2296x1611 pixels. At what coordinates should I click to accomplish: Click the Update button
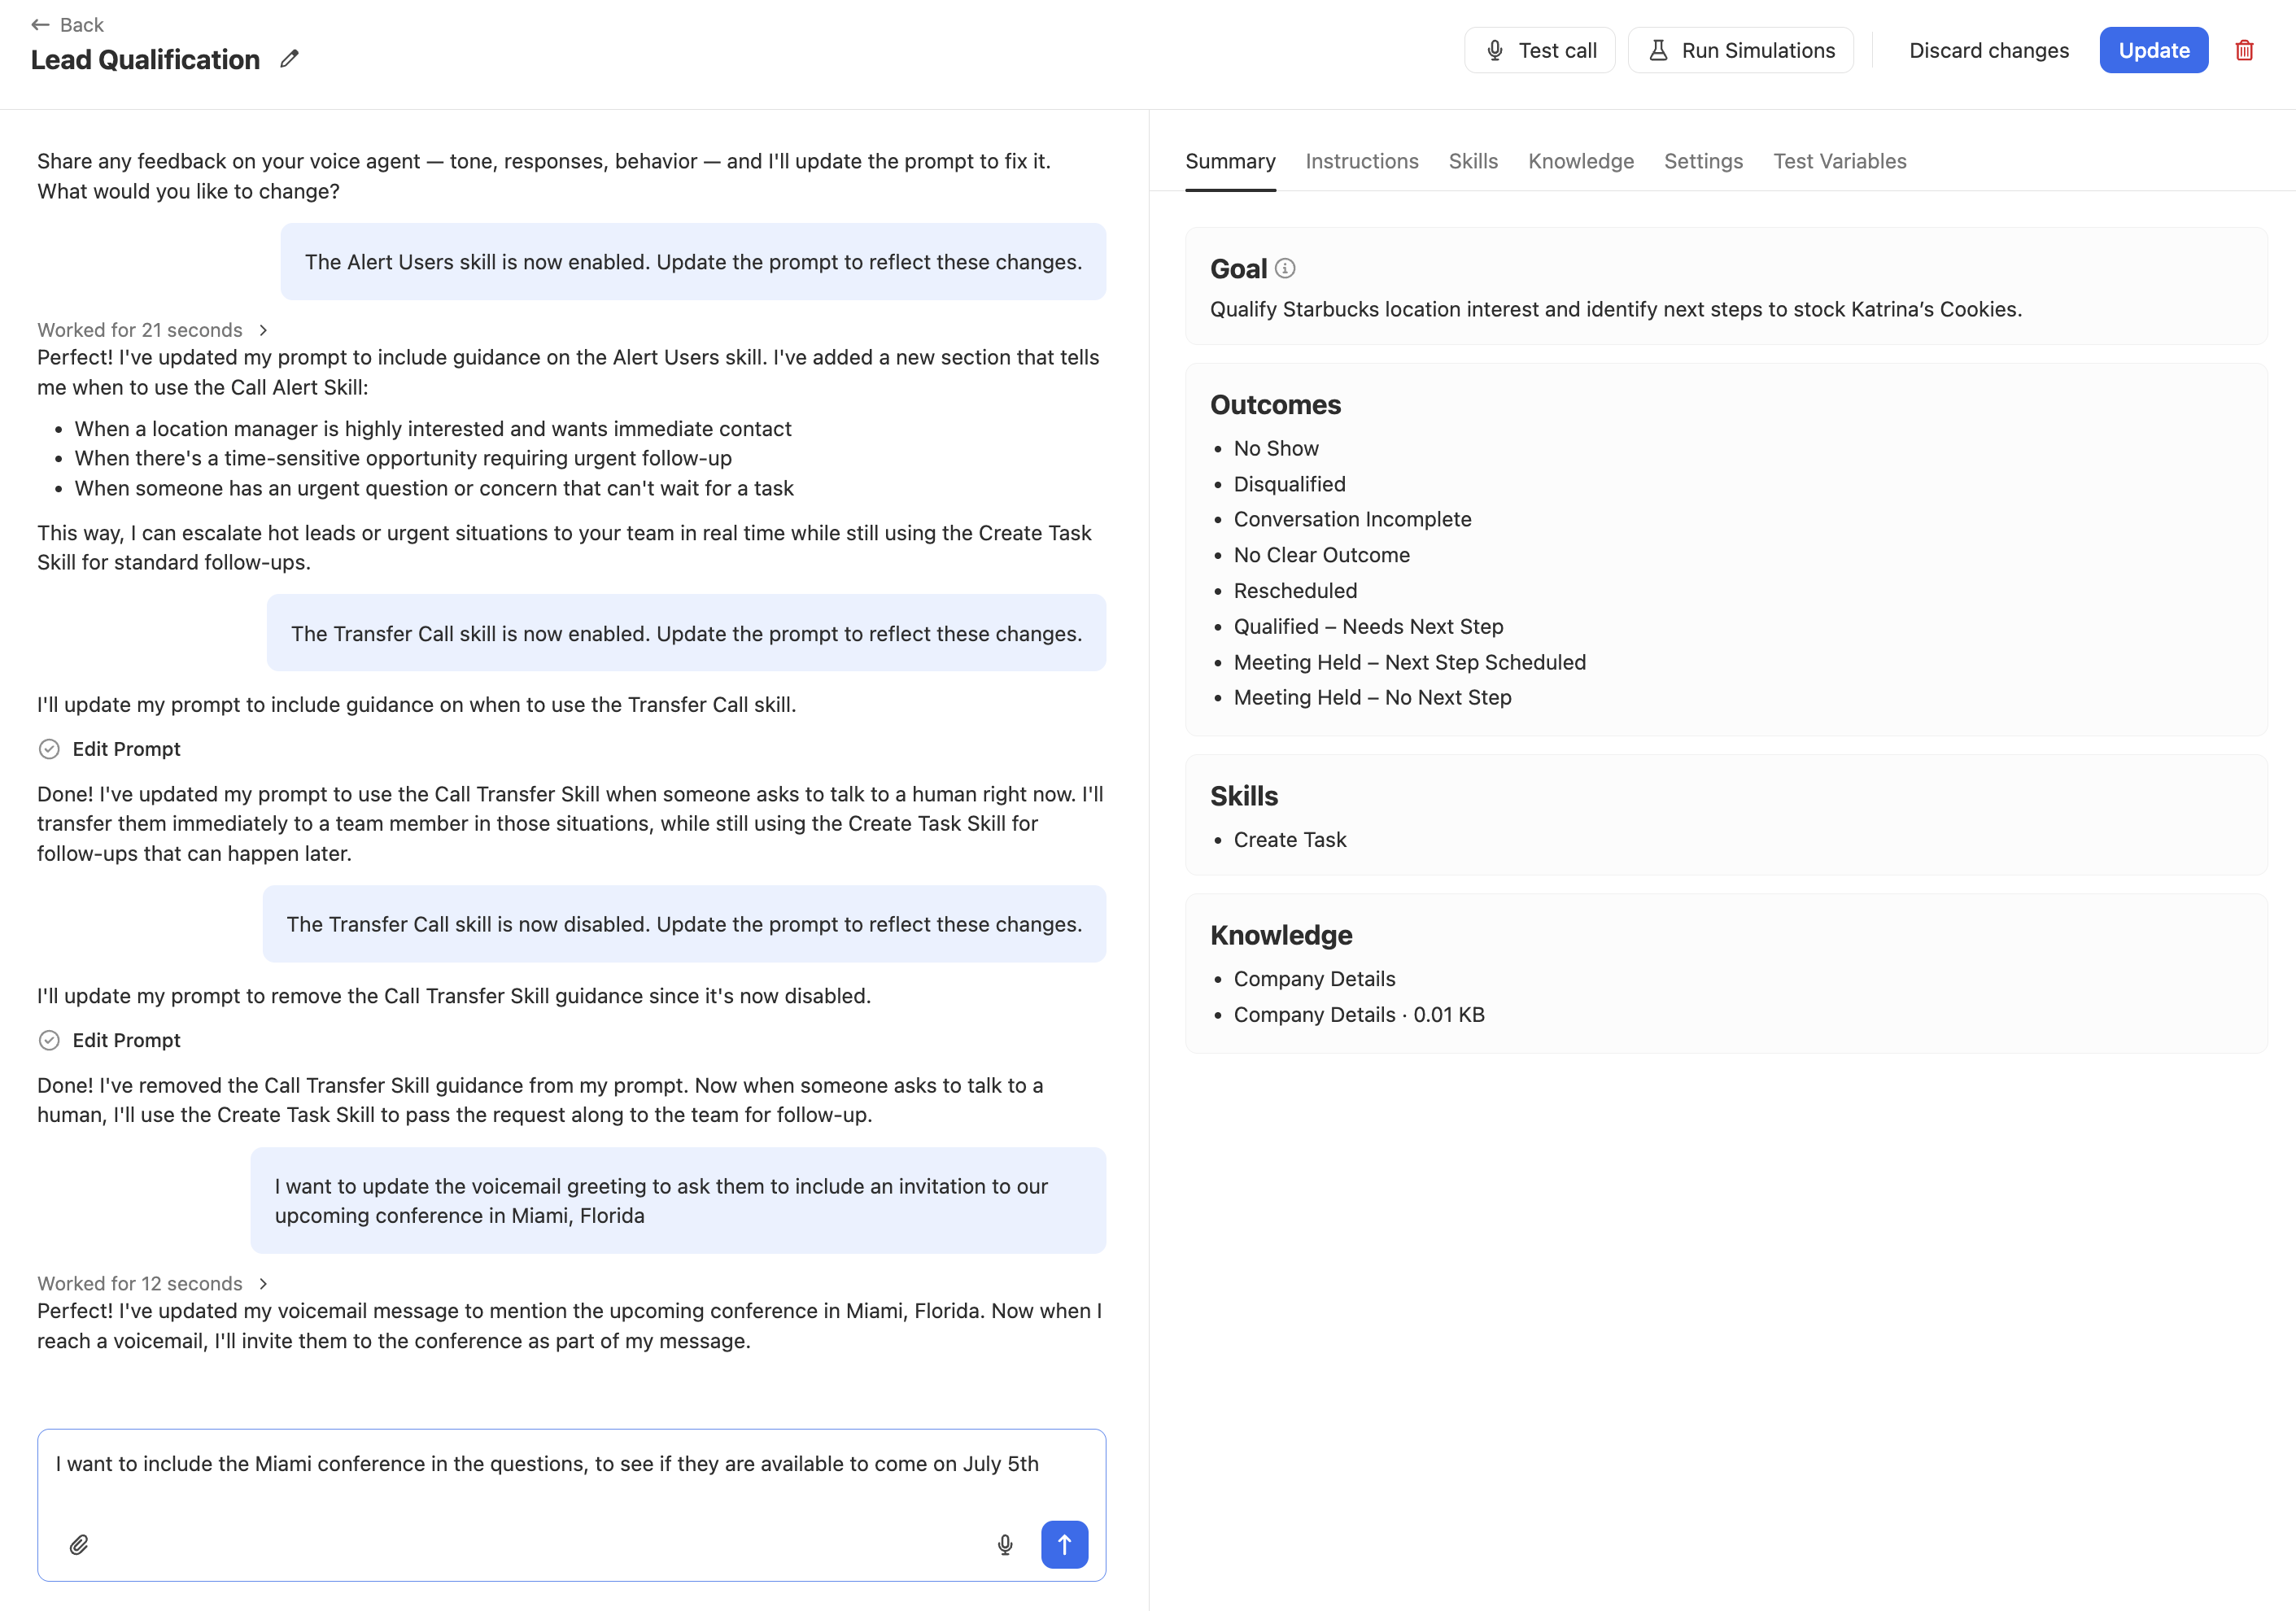2153,50
